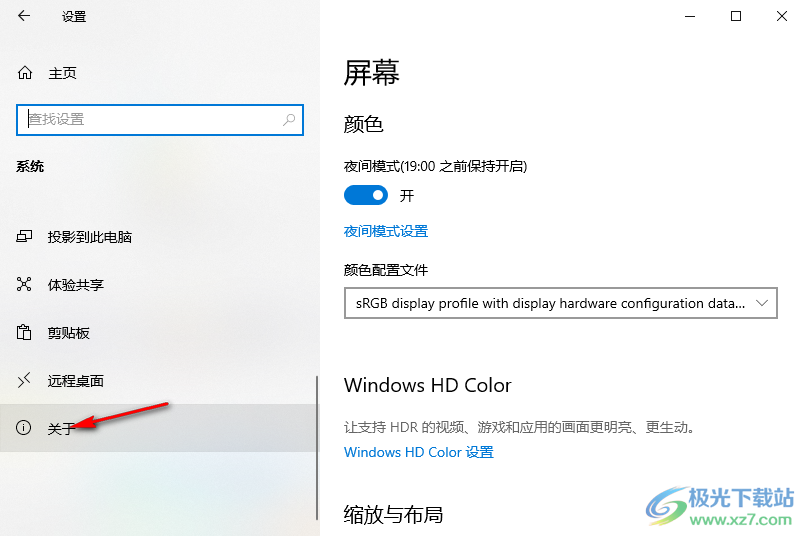This screenshot has height=536, width=805.
Task: Expand the color profile chevron arrow
Action: click(x=762, y=303)
